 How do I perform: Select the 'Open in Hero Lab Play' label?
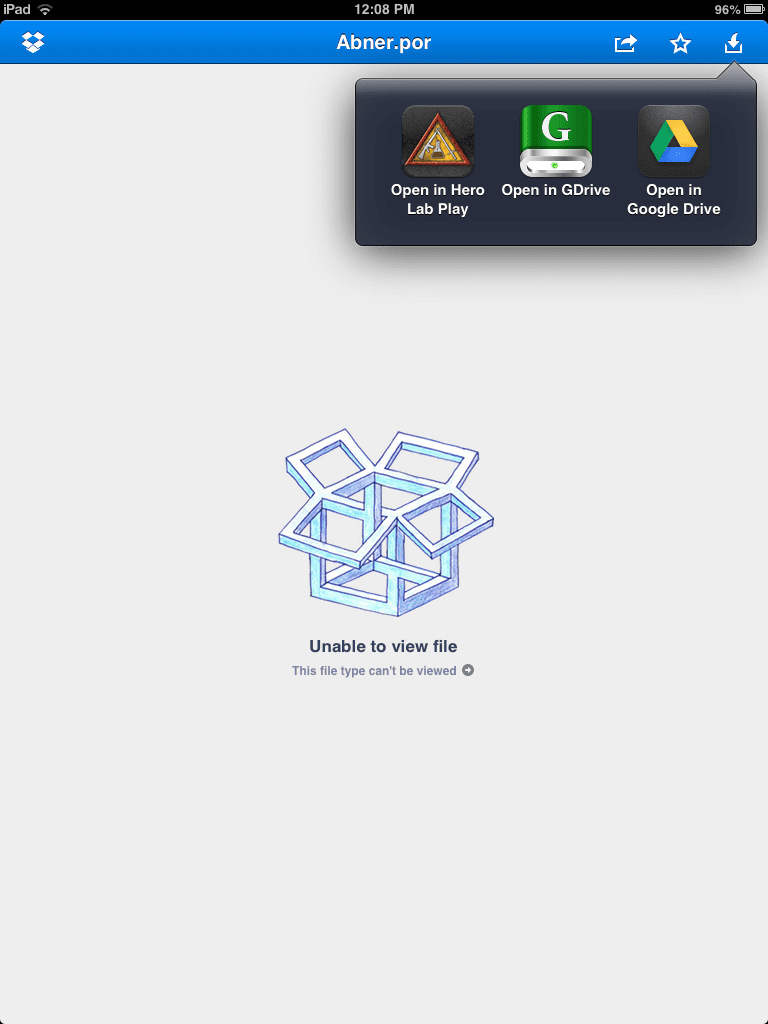pos(438,199)
